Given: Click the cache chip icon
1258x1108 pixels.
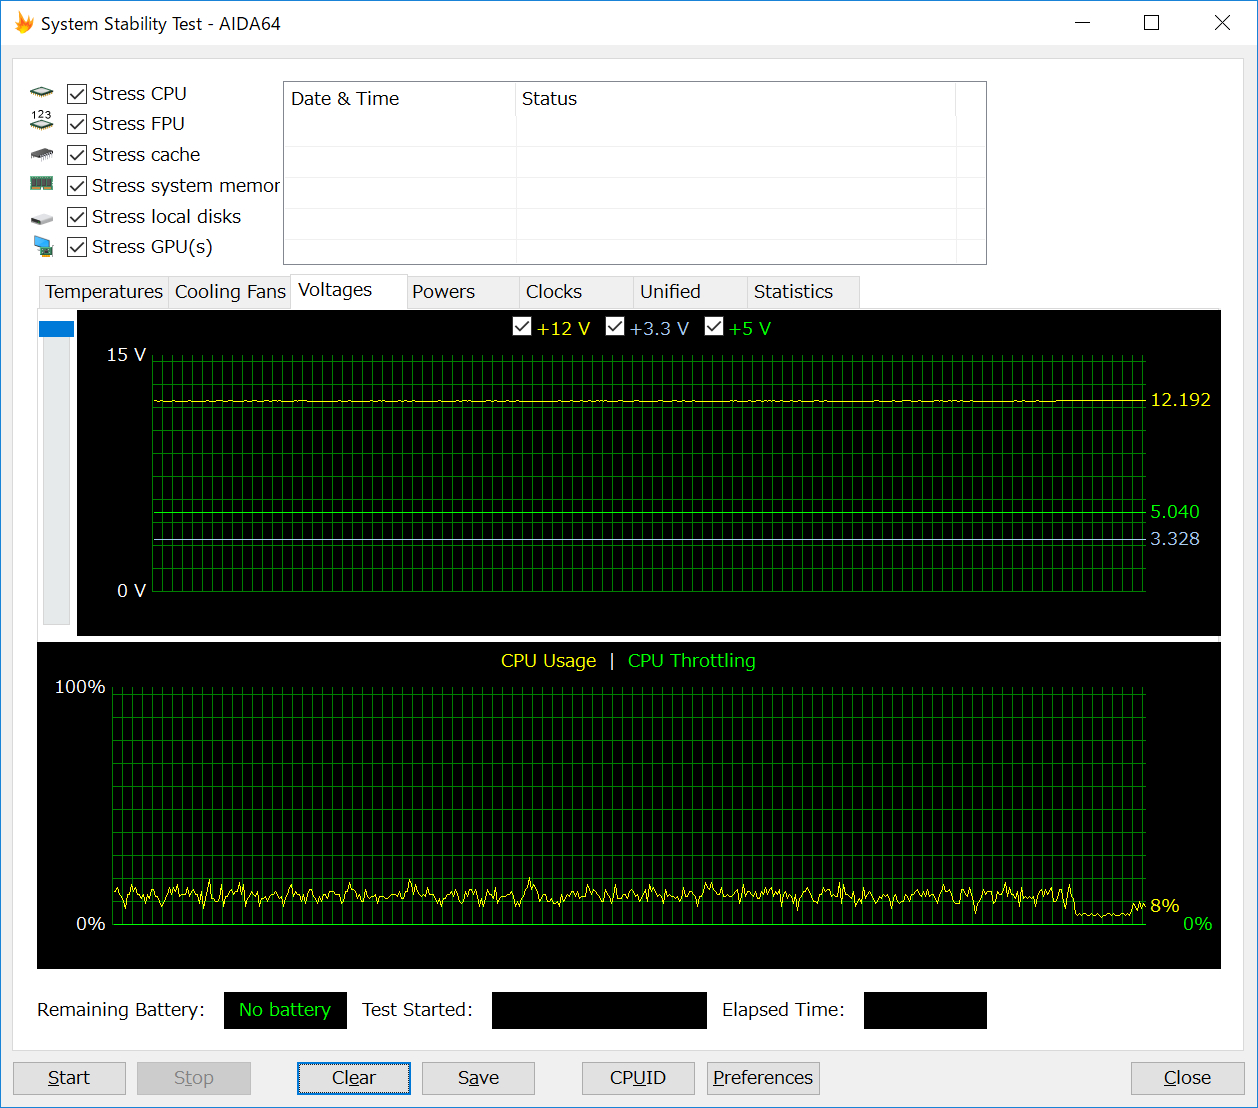Looking at the screenshot, I should coord(41,154).
